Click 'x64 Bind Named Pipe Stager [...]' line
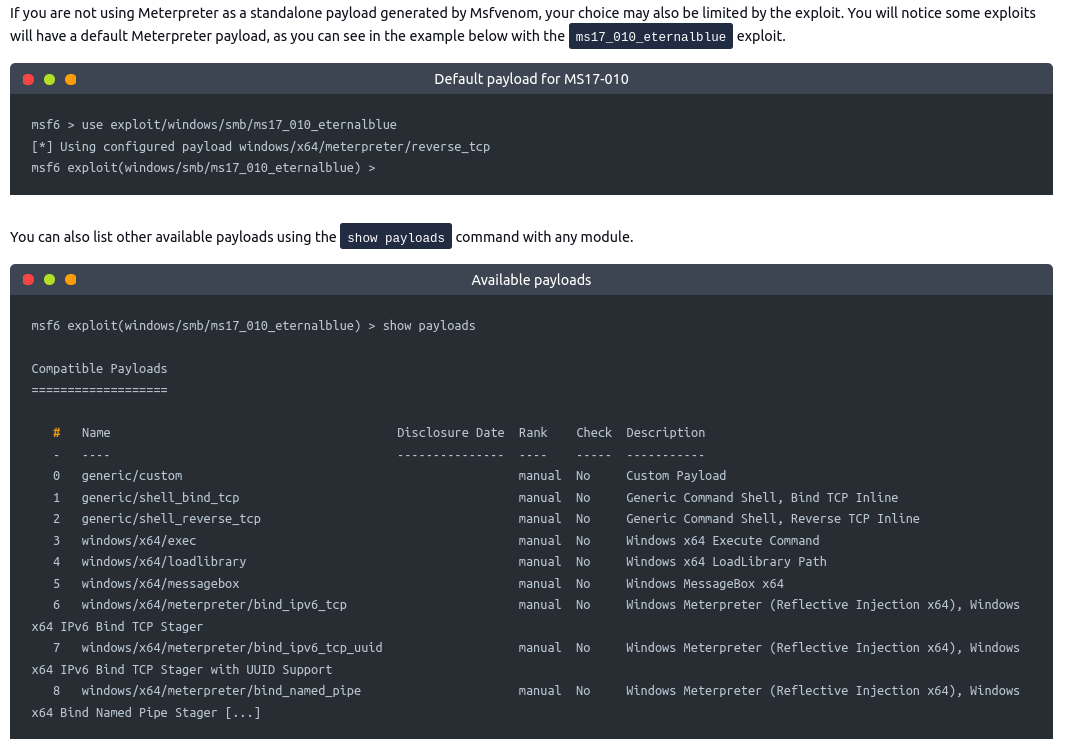This screenshot has width=1071, height=754. 146,713
